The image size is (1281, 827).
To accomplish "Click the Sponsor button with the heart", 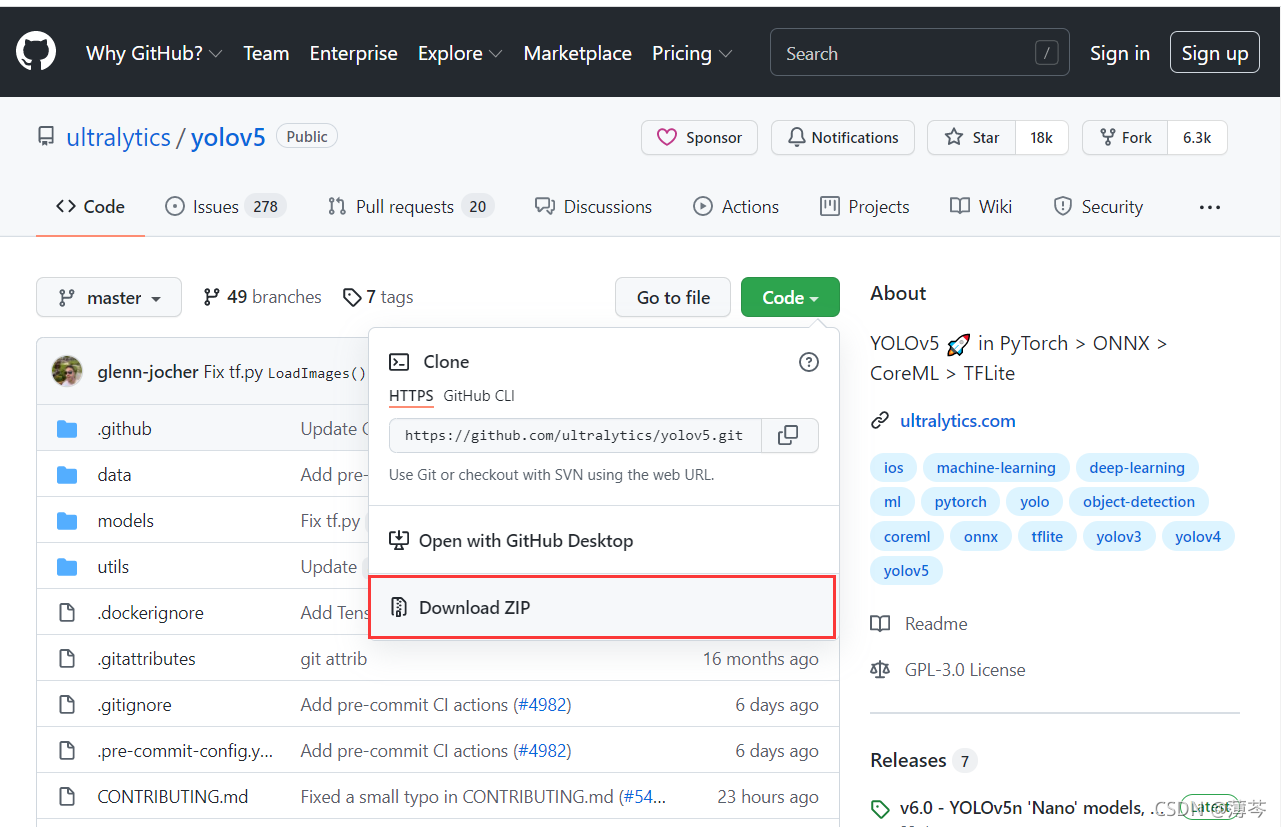I will coord(699,138).
